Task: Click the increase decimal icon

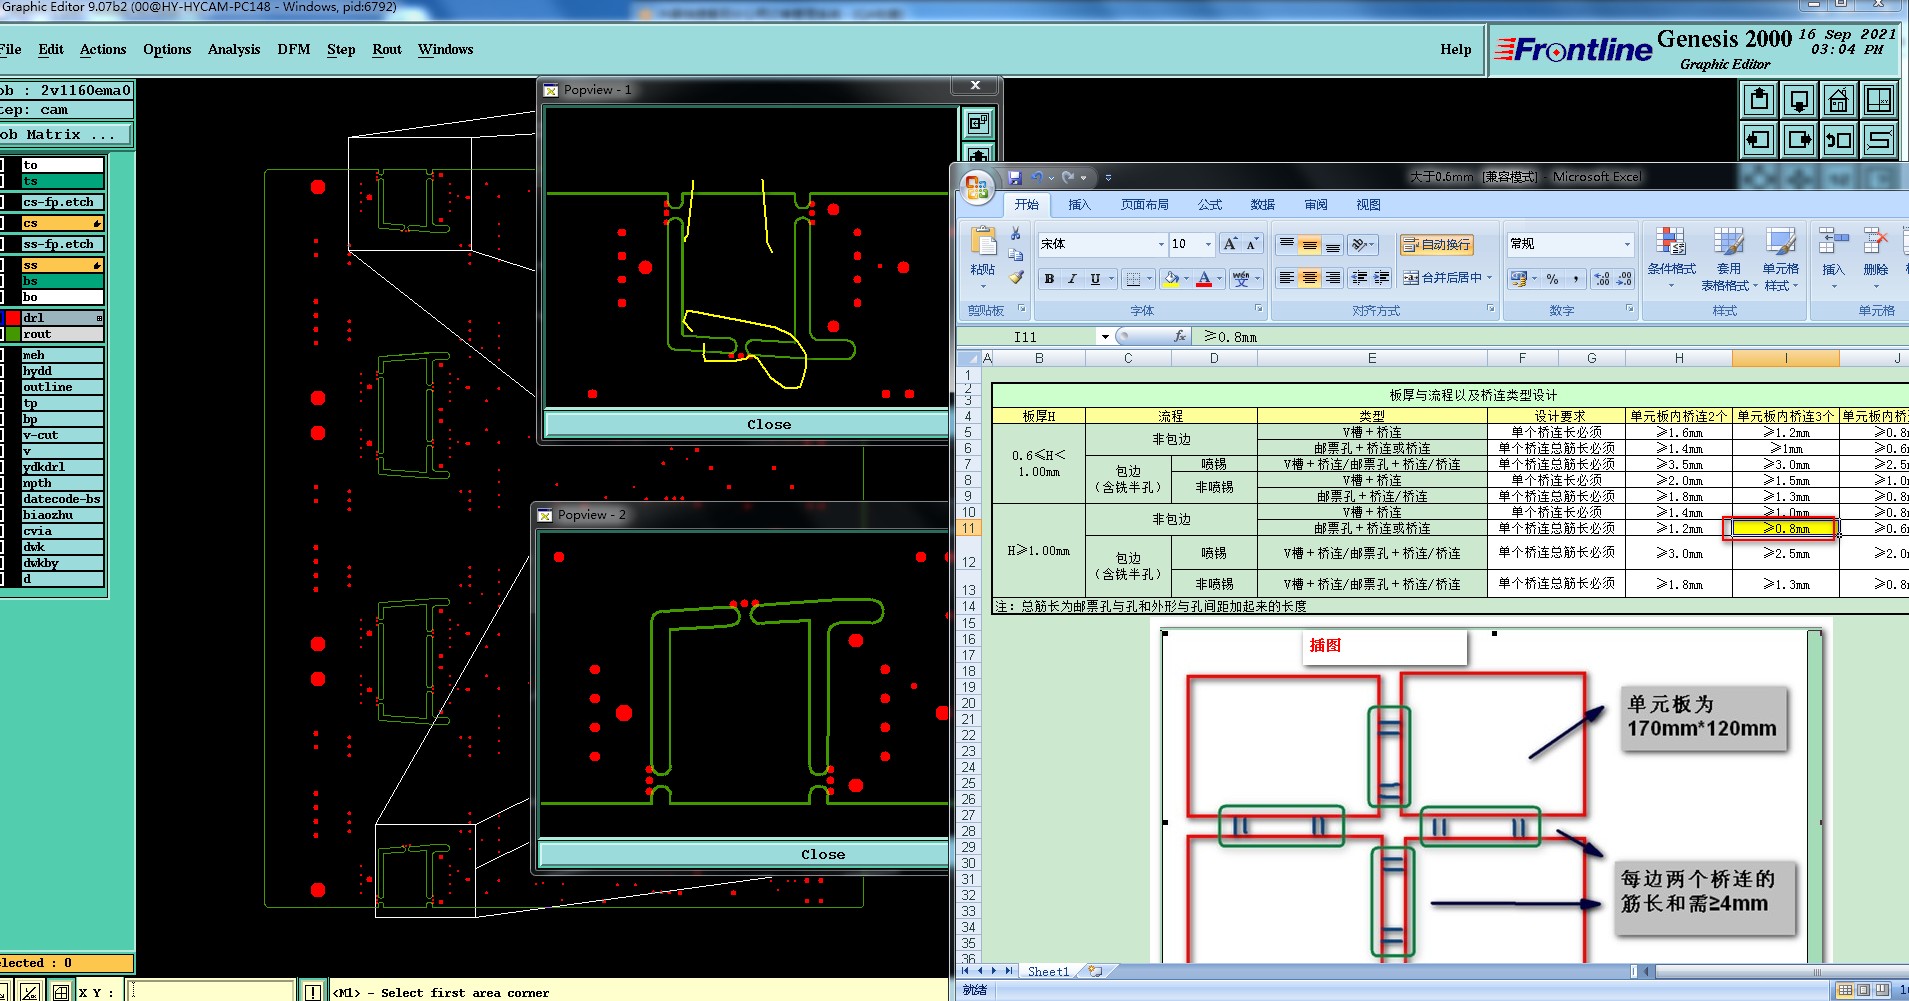Action: point(1602,279)
